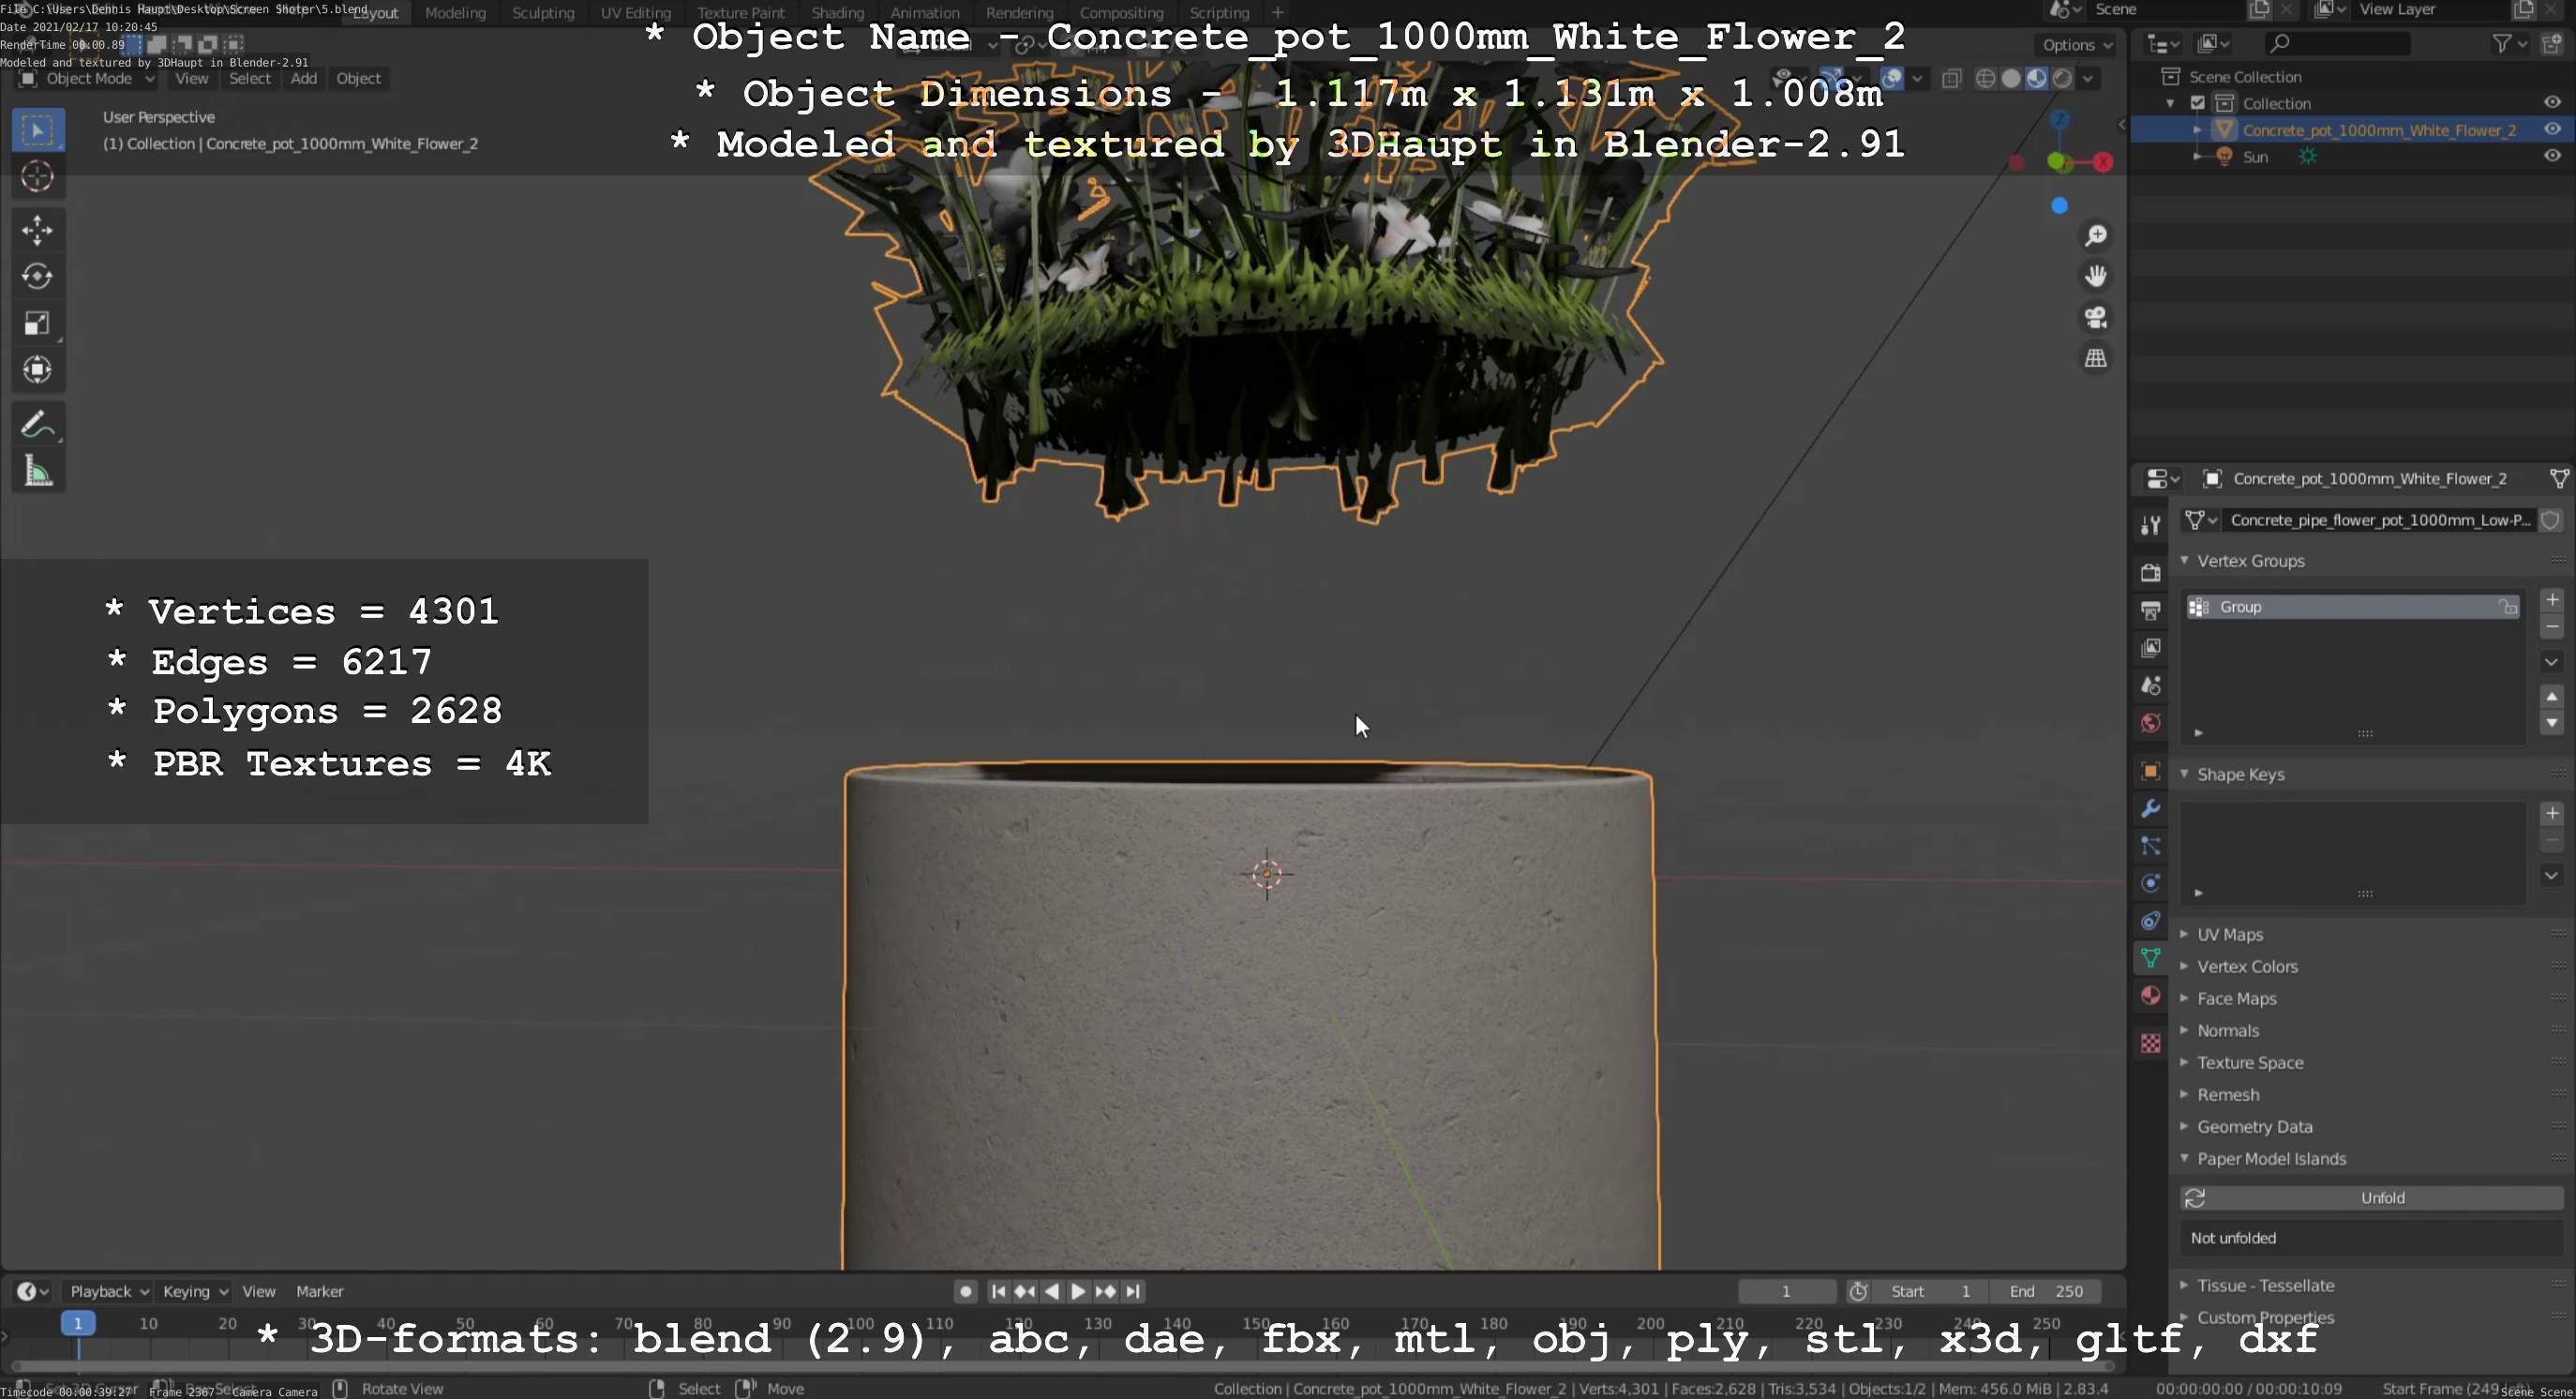Image resolution: width=2576 pixels, height=1399 pixels.
Task: Open the Texture properties checker tab
Action: pos(2150,1043)
